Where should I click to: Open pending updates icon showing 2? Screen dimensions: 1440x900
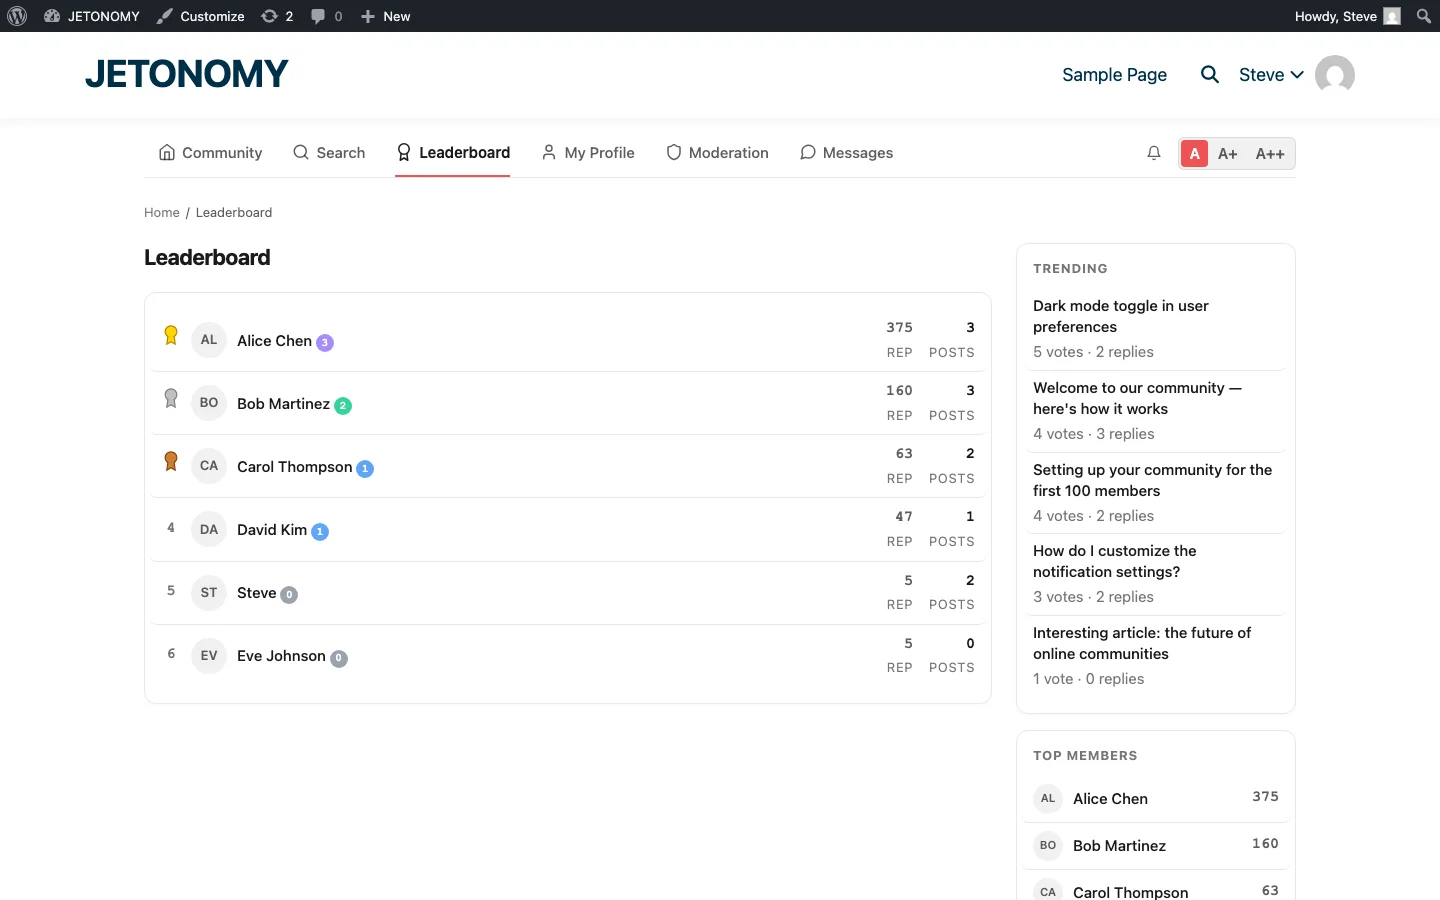269,16
